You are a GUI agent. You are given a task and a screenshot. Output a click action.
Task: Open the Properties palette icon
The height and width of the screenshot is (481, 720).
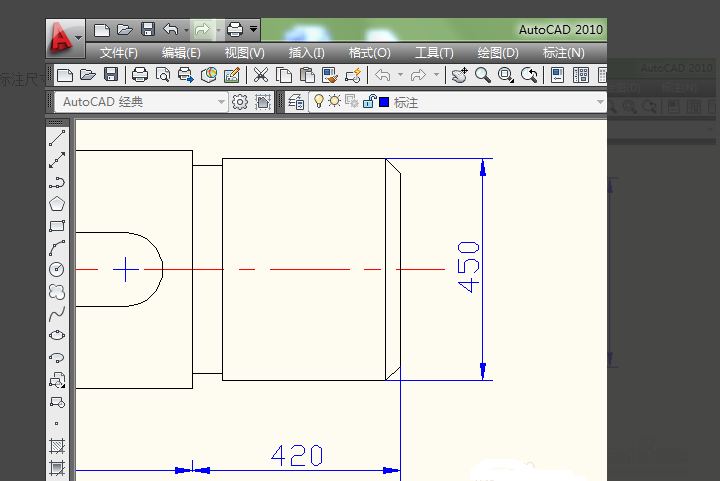click(557, 75)
